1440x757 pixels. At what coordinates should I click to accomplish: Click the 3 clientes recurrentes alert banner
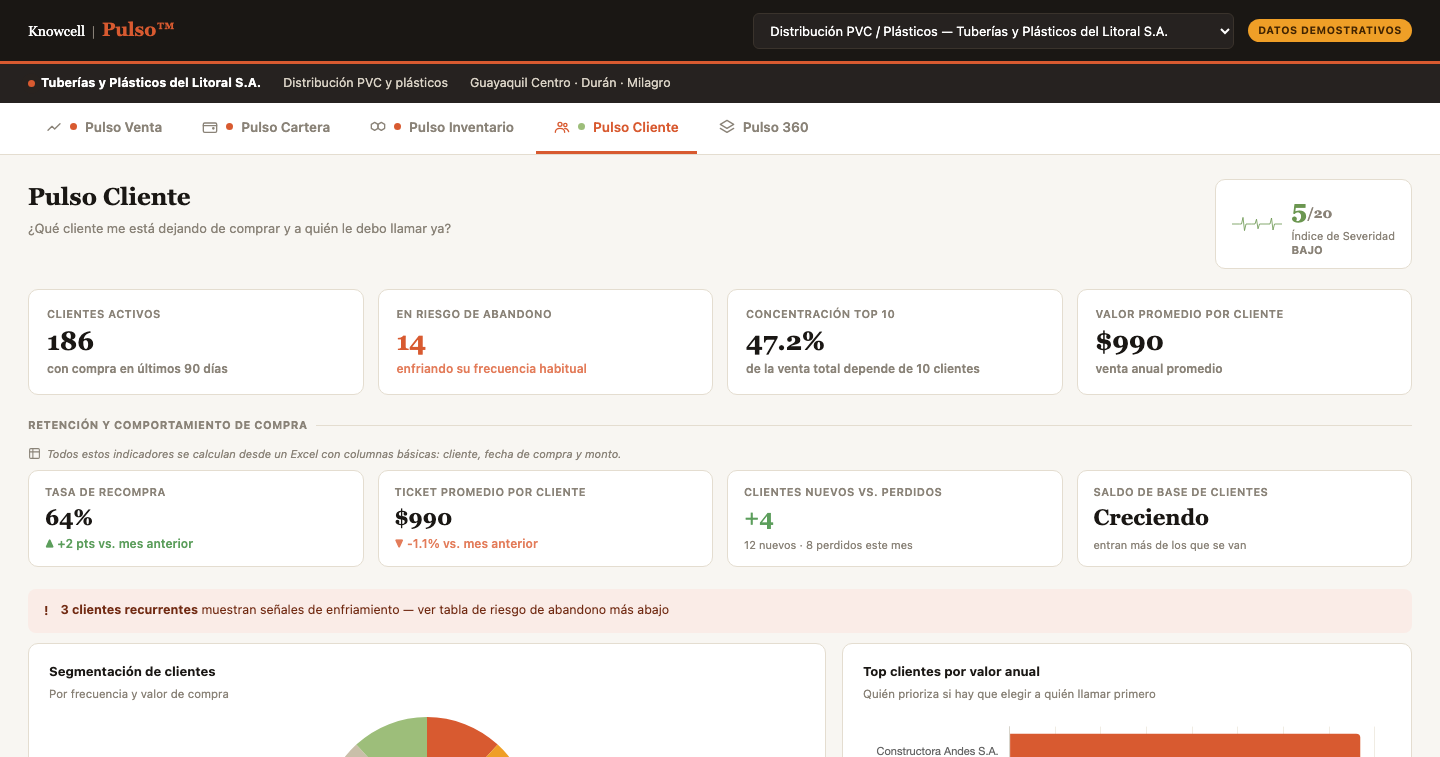tap(720, 610)
